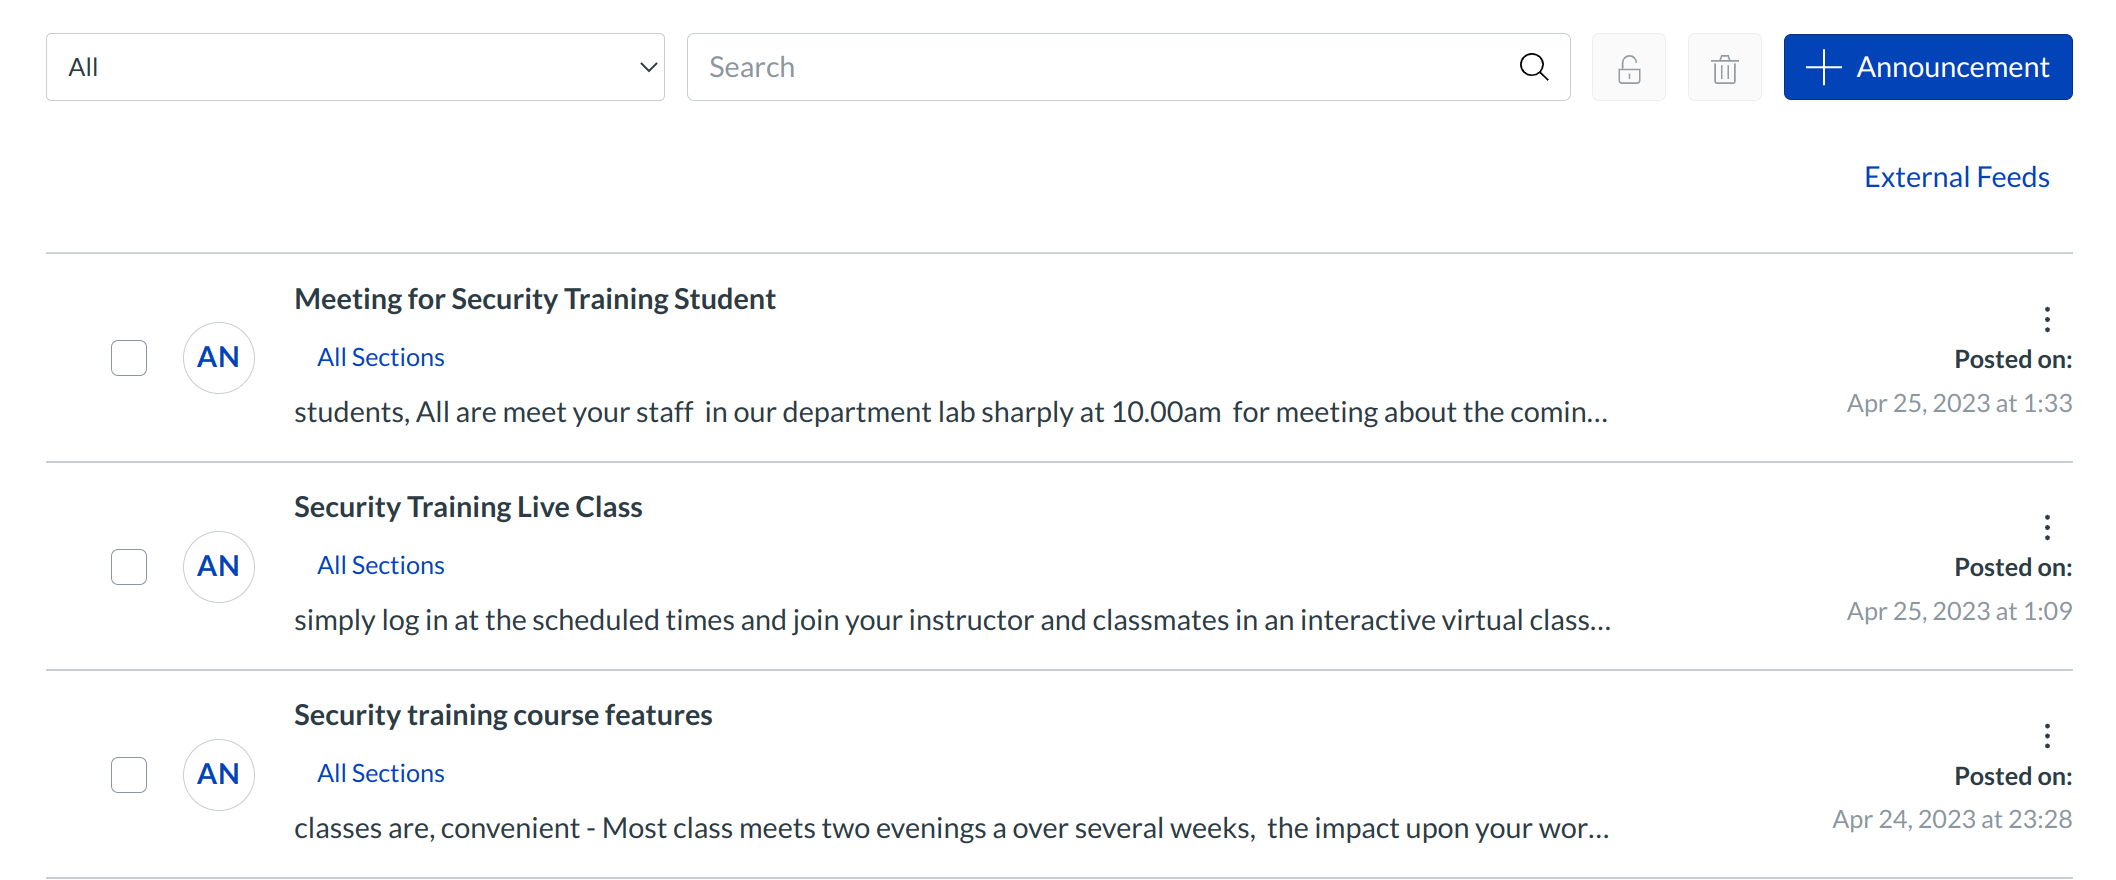Click All Sections under Security Training Live Class
The image size is (2116, 880).
381,565
